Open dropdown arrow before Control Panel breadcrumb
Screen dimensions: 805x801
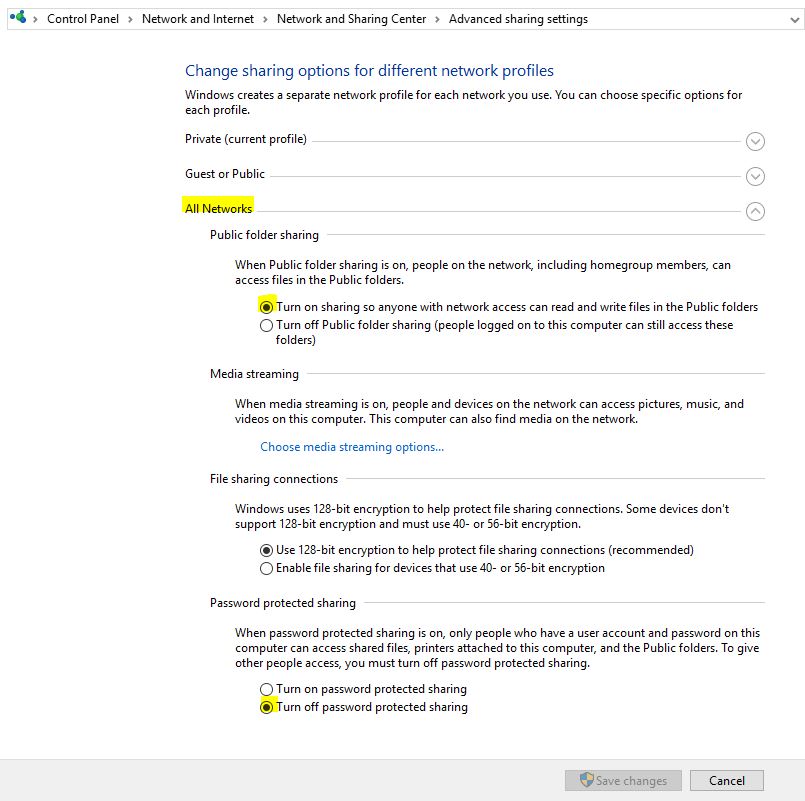pyautogui.click(x=35, y=20)
